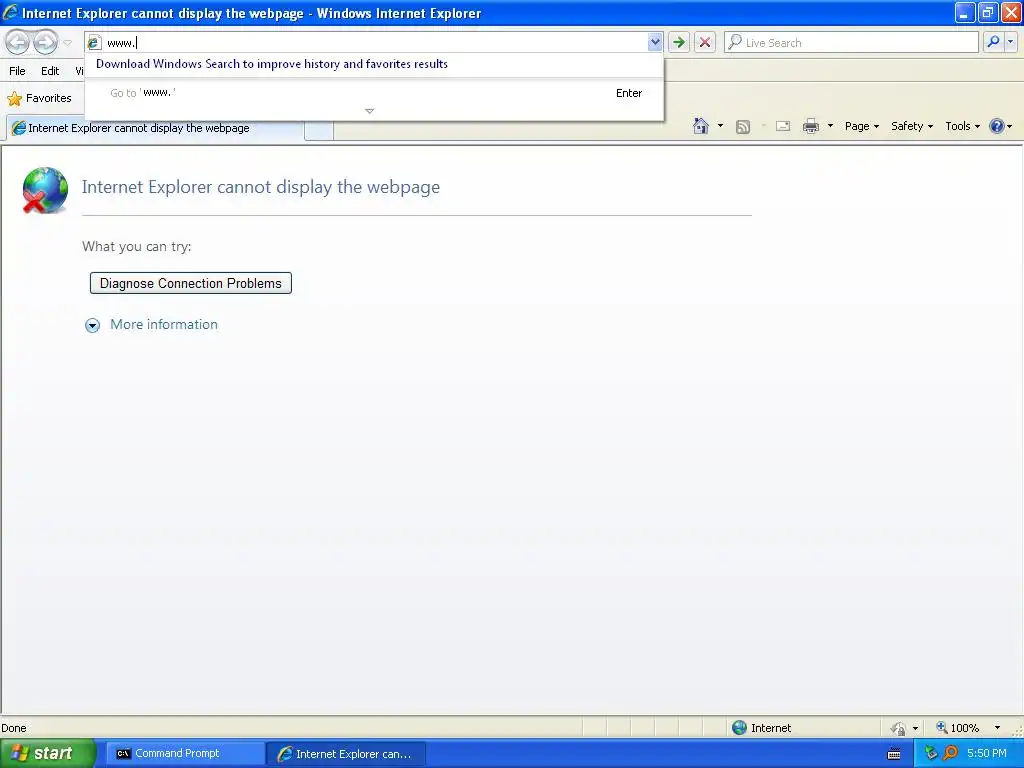
Task: Open the status bar security dropdown arrow
Action: point(915,728)
